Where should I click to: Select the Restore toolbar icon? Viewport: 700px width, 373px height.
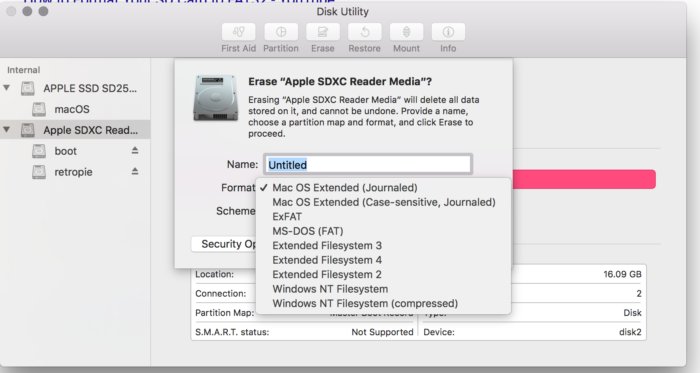pyautogui.click(x=364, y=32)
